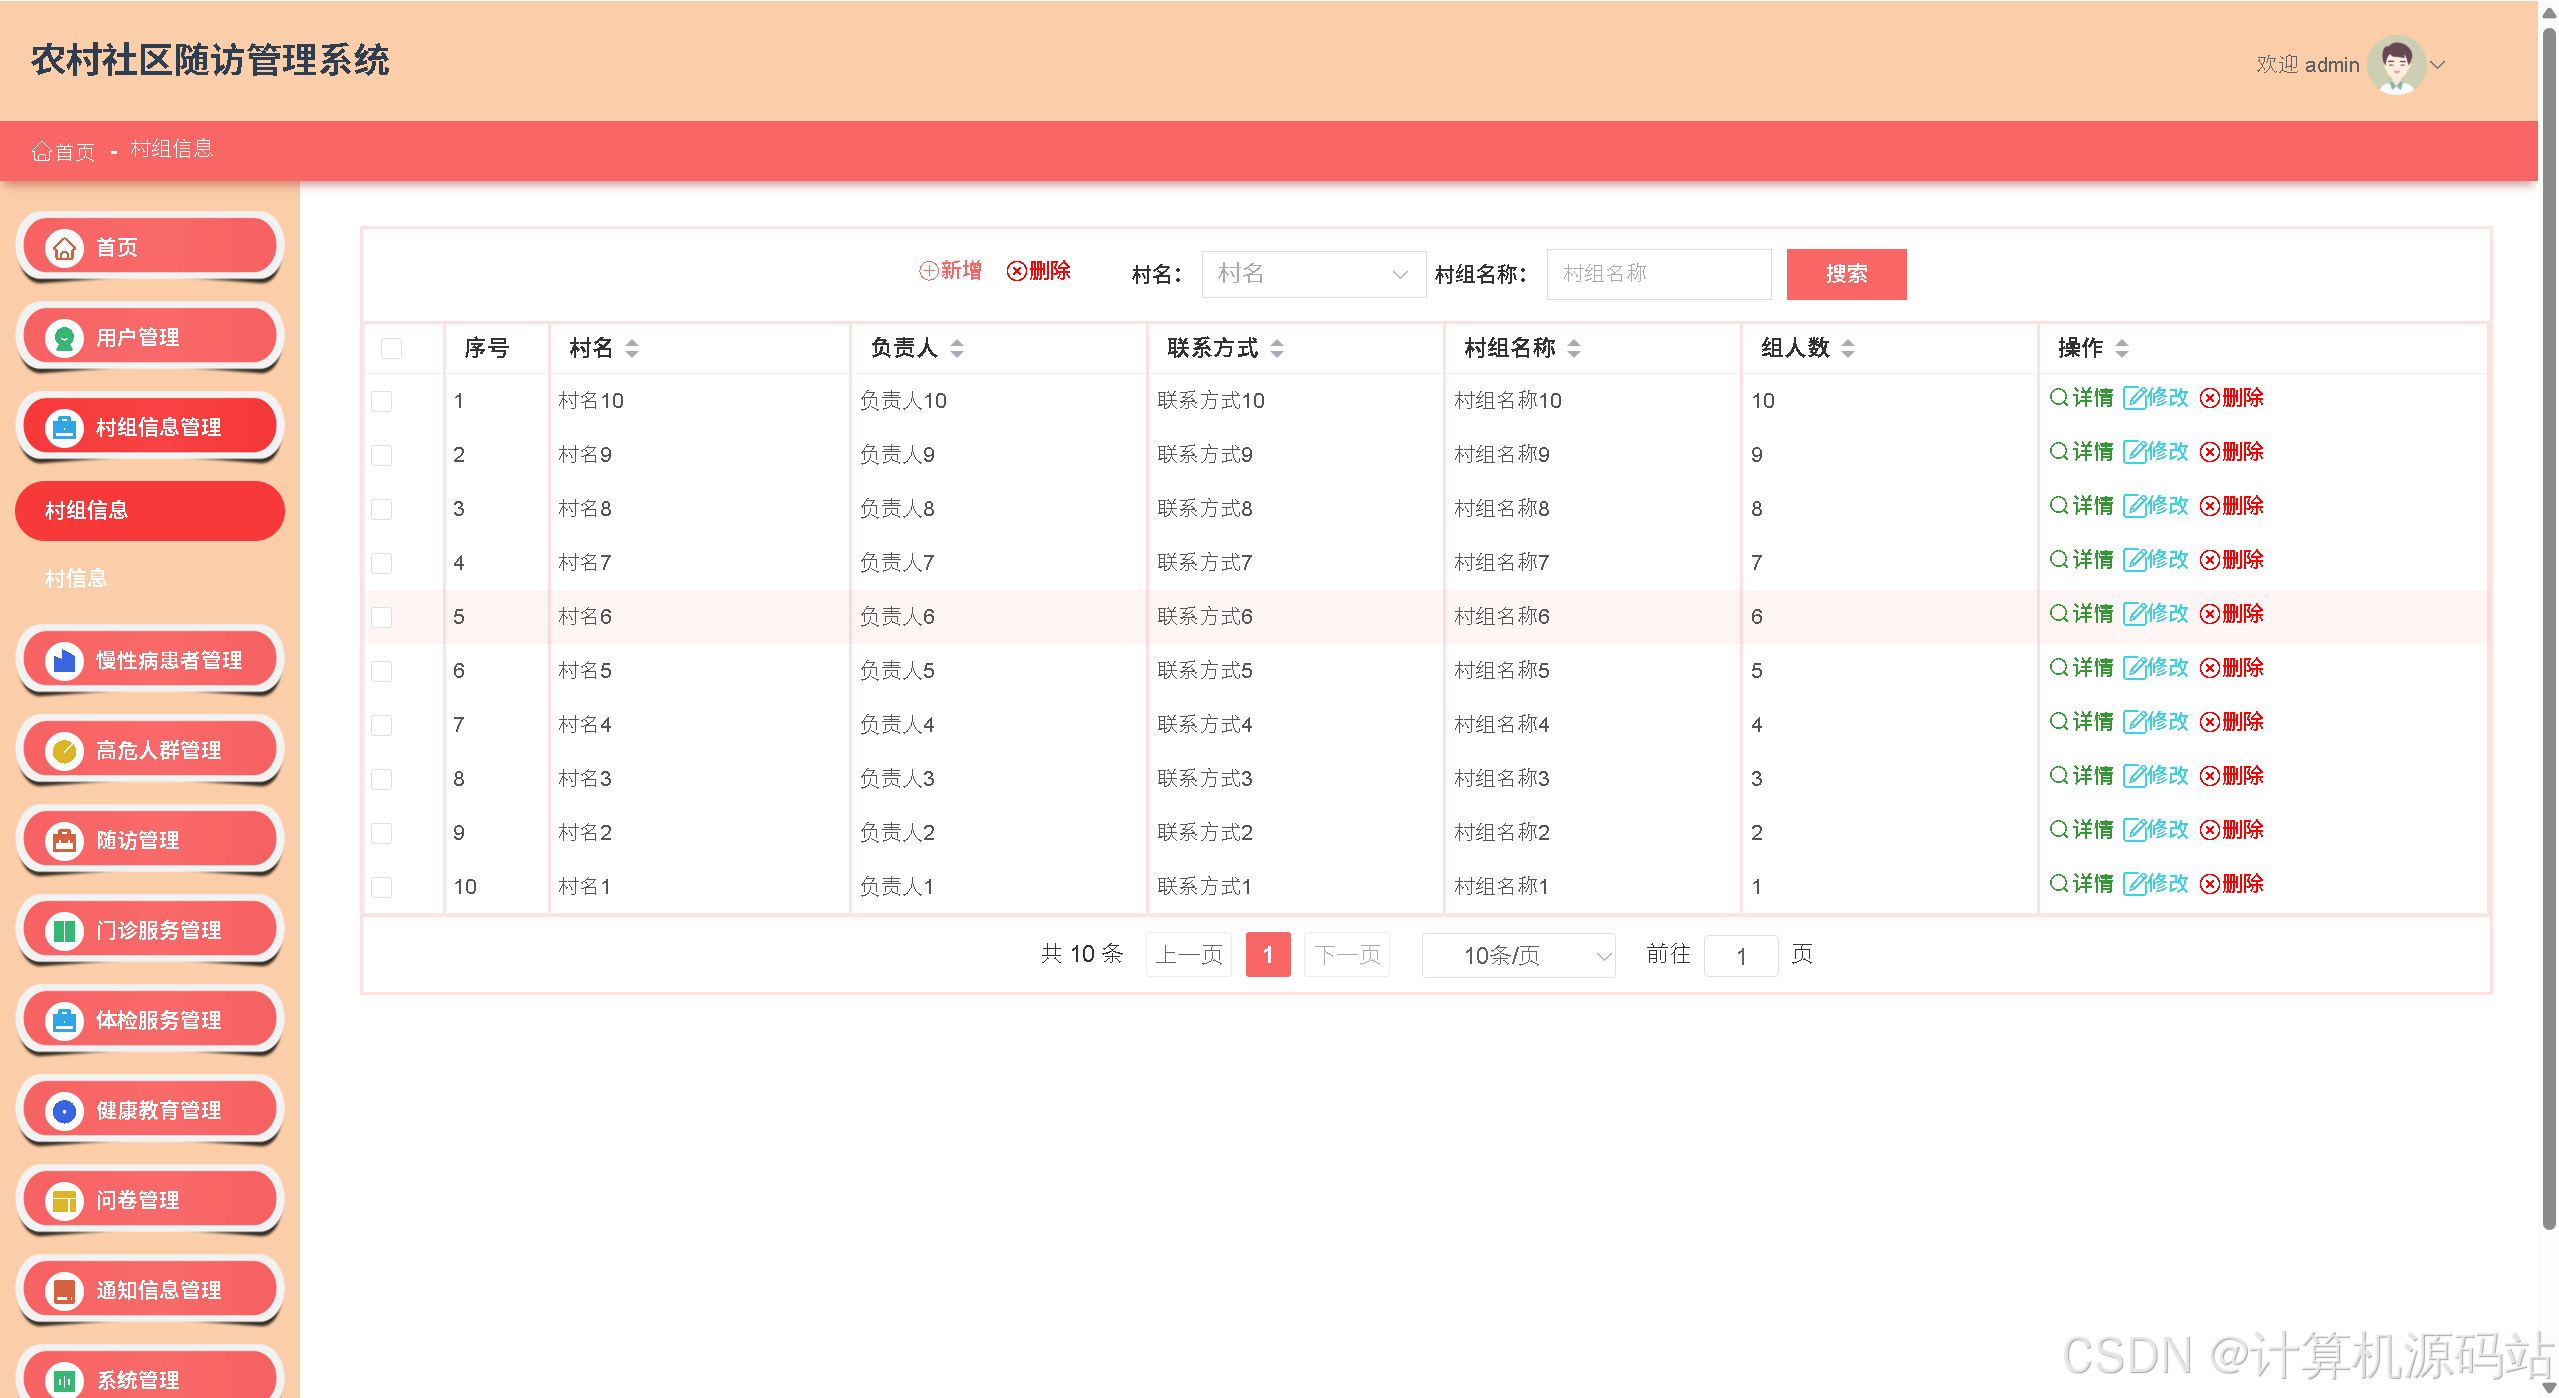The height and width of the screenshot is (1398, 2559).
Task: Click magnifier 详情 icon for 村名7
Action: tap(2059, 559)
